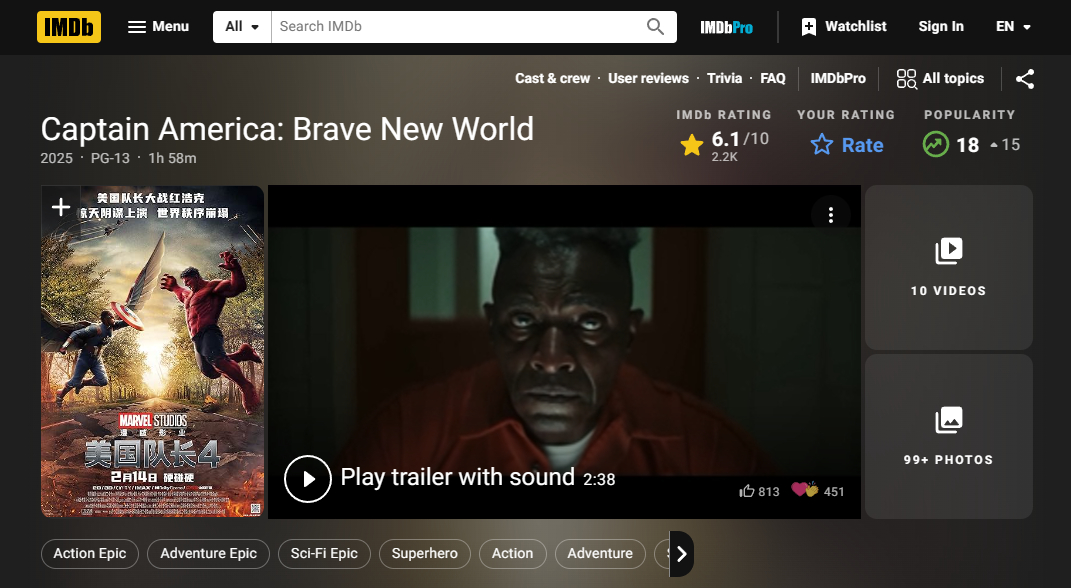Click the popularity score 18
The width and height of the screenshot is (1071, 588).
coord(970,145)
